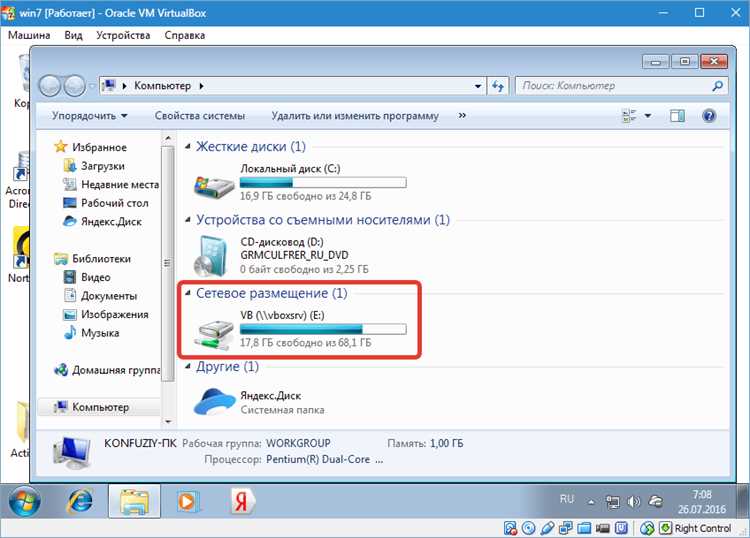
Task: Click the Yandex.Disk tray icon
Action: coord(655,501)
